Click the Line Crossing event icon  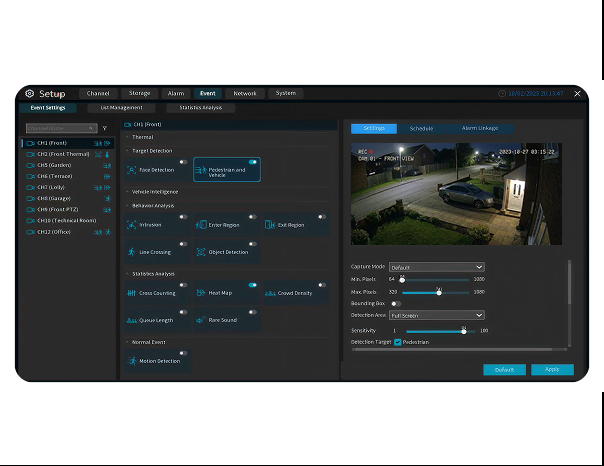click(x=132, y=252)
